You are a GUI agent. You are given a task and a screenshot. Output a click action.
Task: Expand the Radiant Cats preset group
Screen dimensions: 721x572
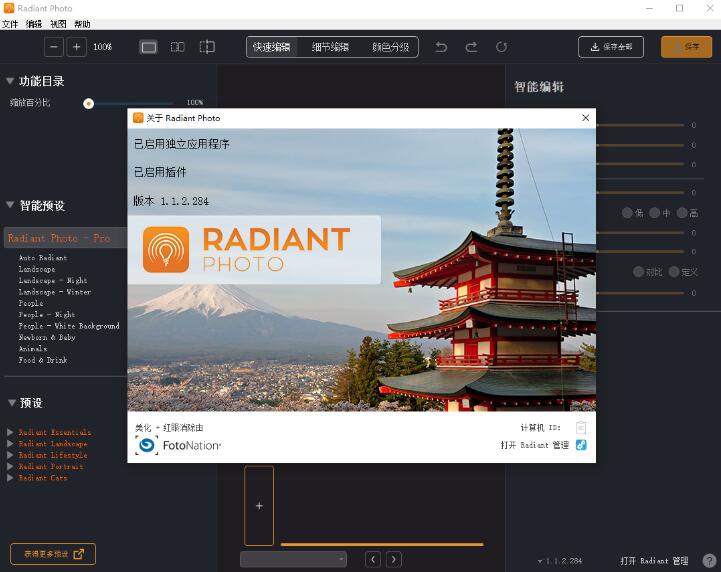click(x=10, y=478)
